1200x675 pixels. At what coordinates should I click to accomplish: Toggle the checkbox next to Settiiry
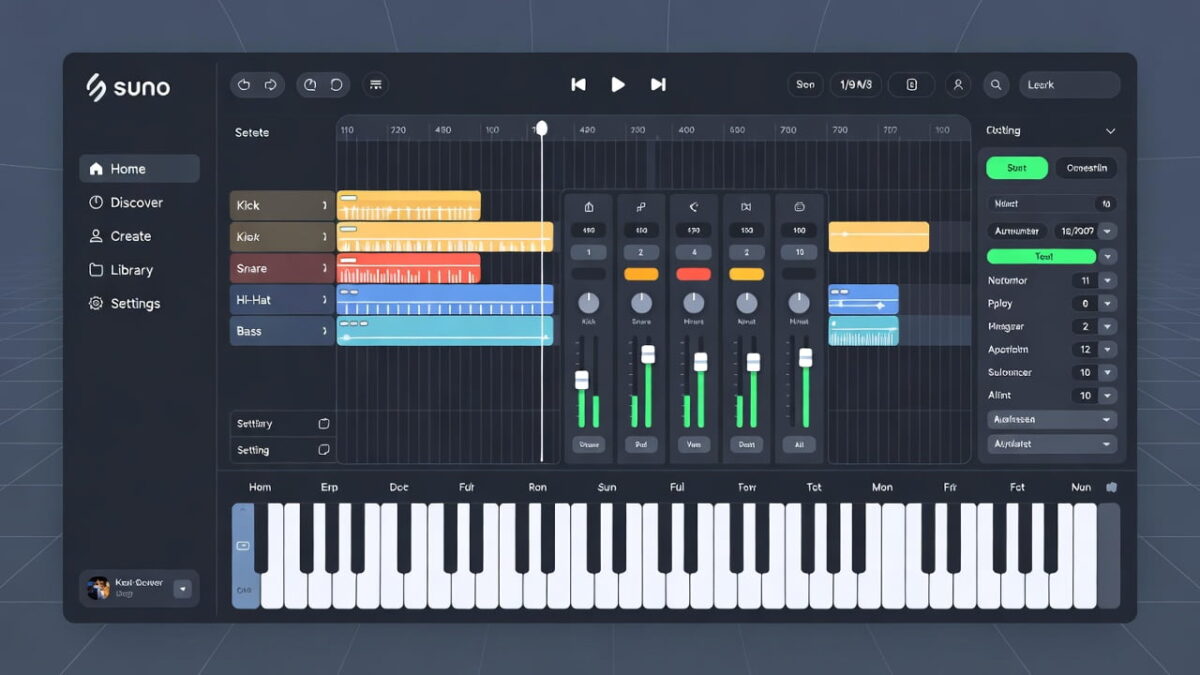(x=323, y=424)
